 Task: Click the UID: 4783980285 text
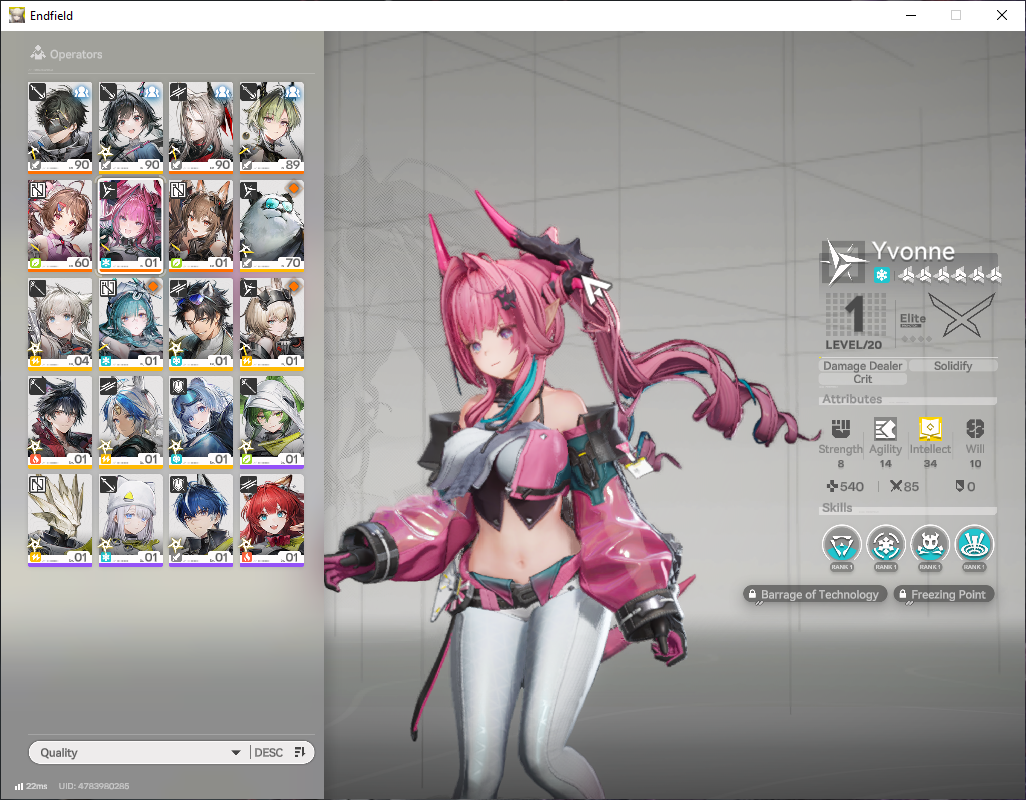[x=94, y=786]
